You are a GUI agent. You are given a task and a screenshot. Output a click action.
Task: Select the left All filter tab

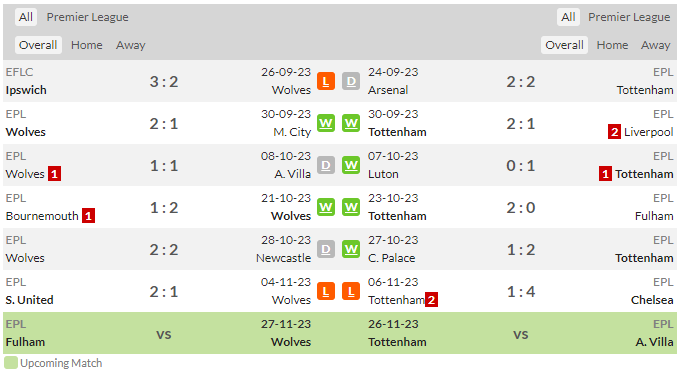pyautogui.click(x=26, y=17)
